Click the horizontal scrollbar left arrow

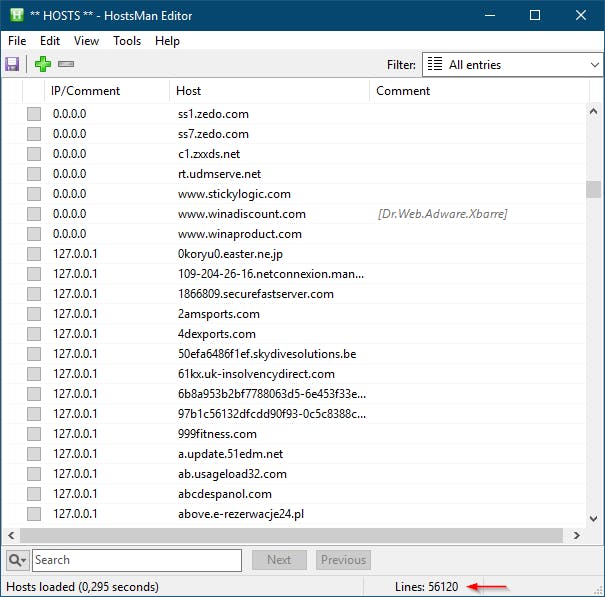12,535
